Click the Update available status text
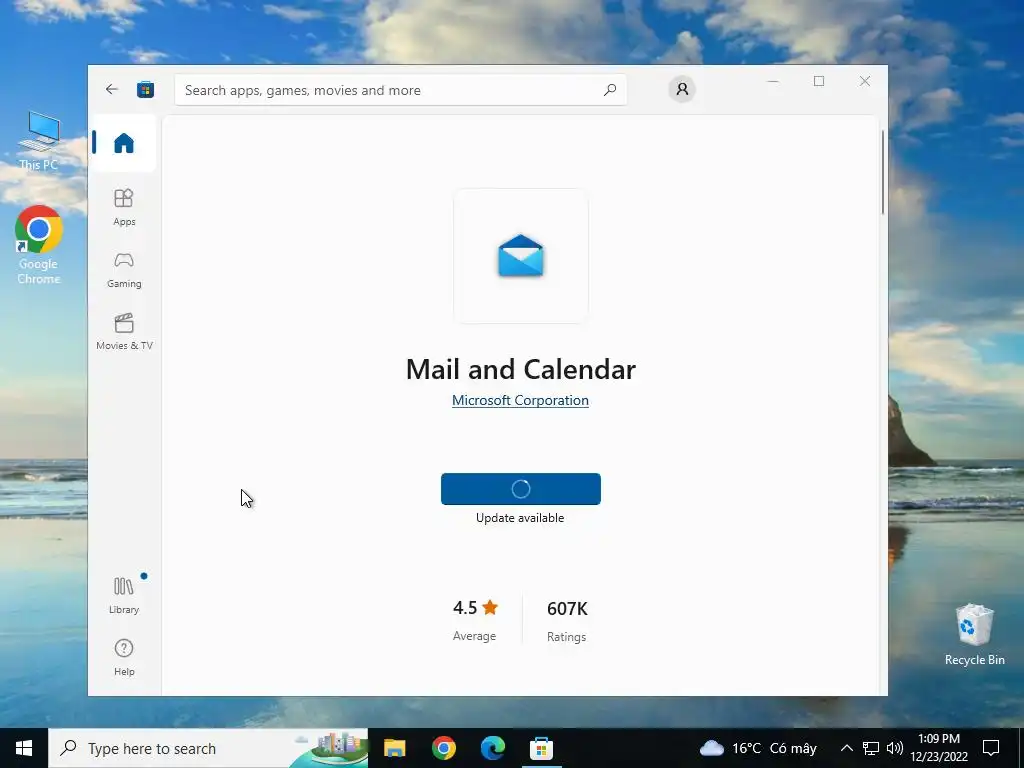The image size is (1024, 768). 520,518
